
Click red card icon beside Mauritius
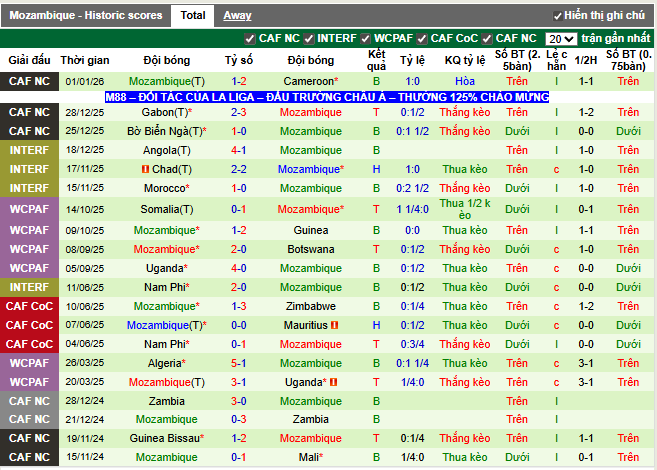click(334, 325)
